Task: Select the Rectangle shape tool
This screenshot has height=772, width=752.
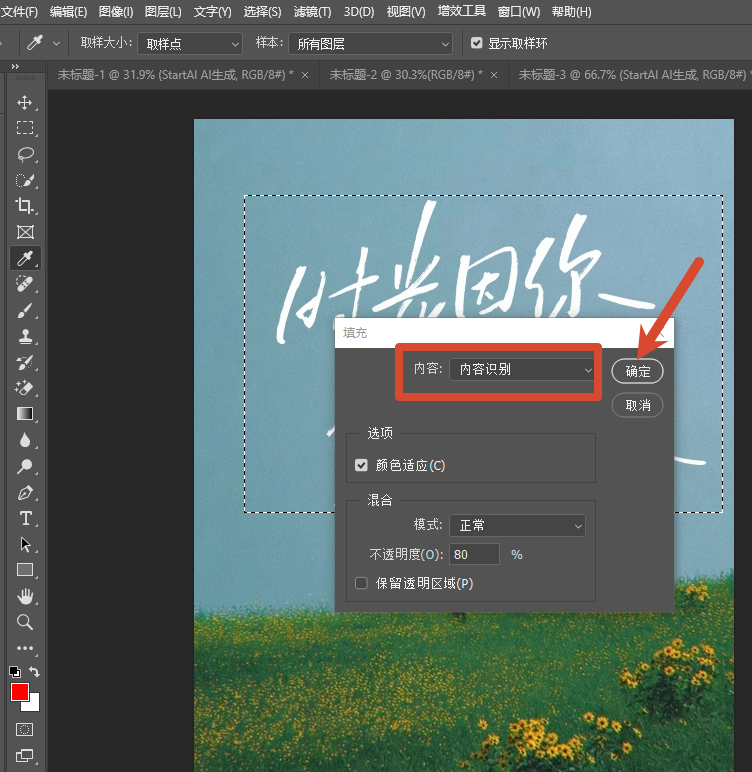Action: (25, 570)
